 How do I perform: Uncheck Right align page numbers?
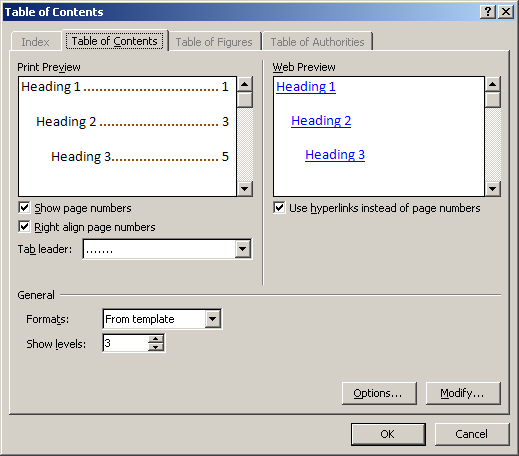(x=24, y=226)
